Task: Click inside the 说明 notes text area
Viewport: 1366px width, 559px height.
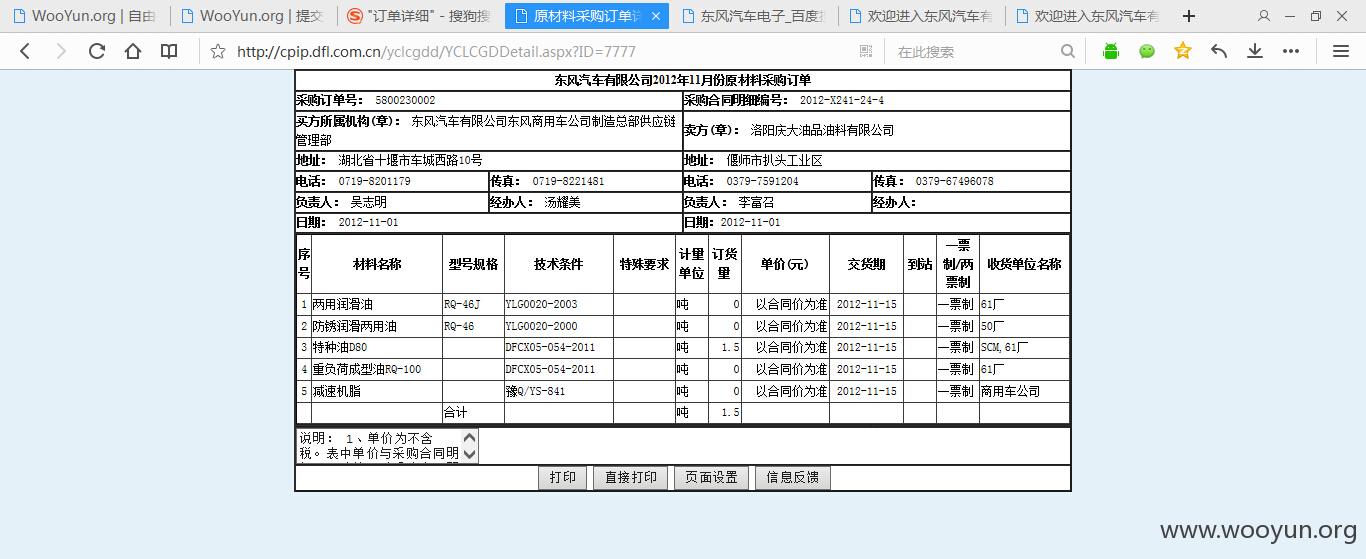Action: coord(380,446)
